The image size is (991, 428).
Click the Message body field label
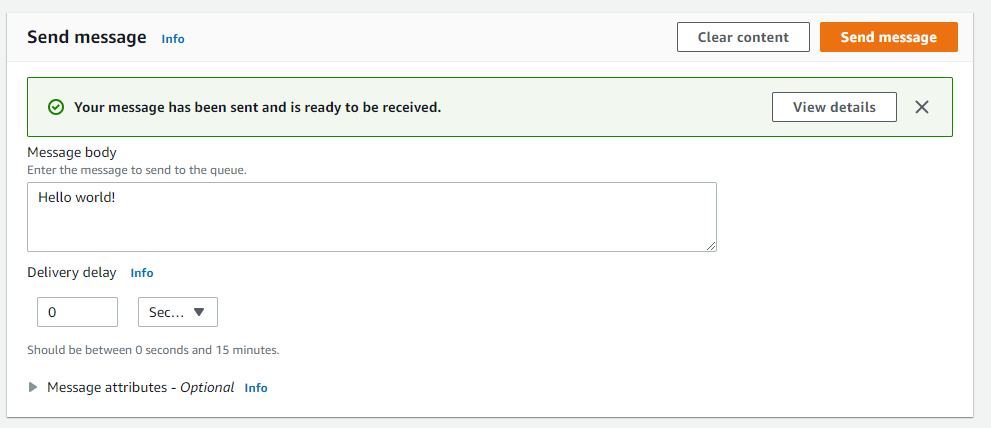coord(72,152)
